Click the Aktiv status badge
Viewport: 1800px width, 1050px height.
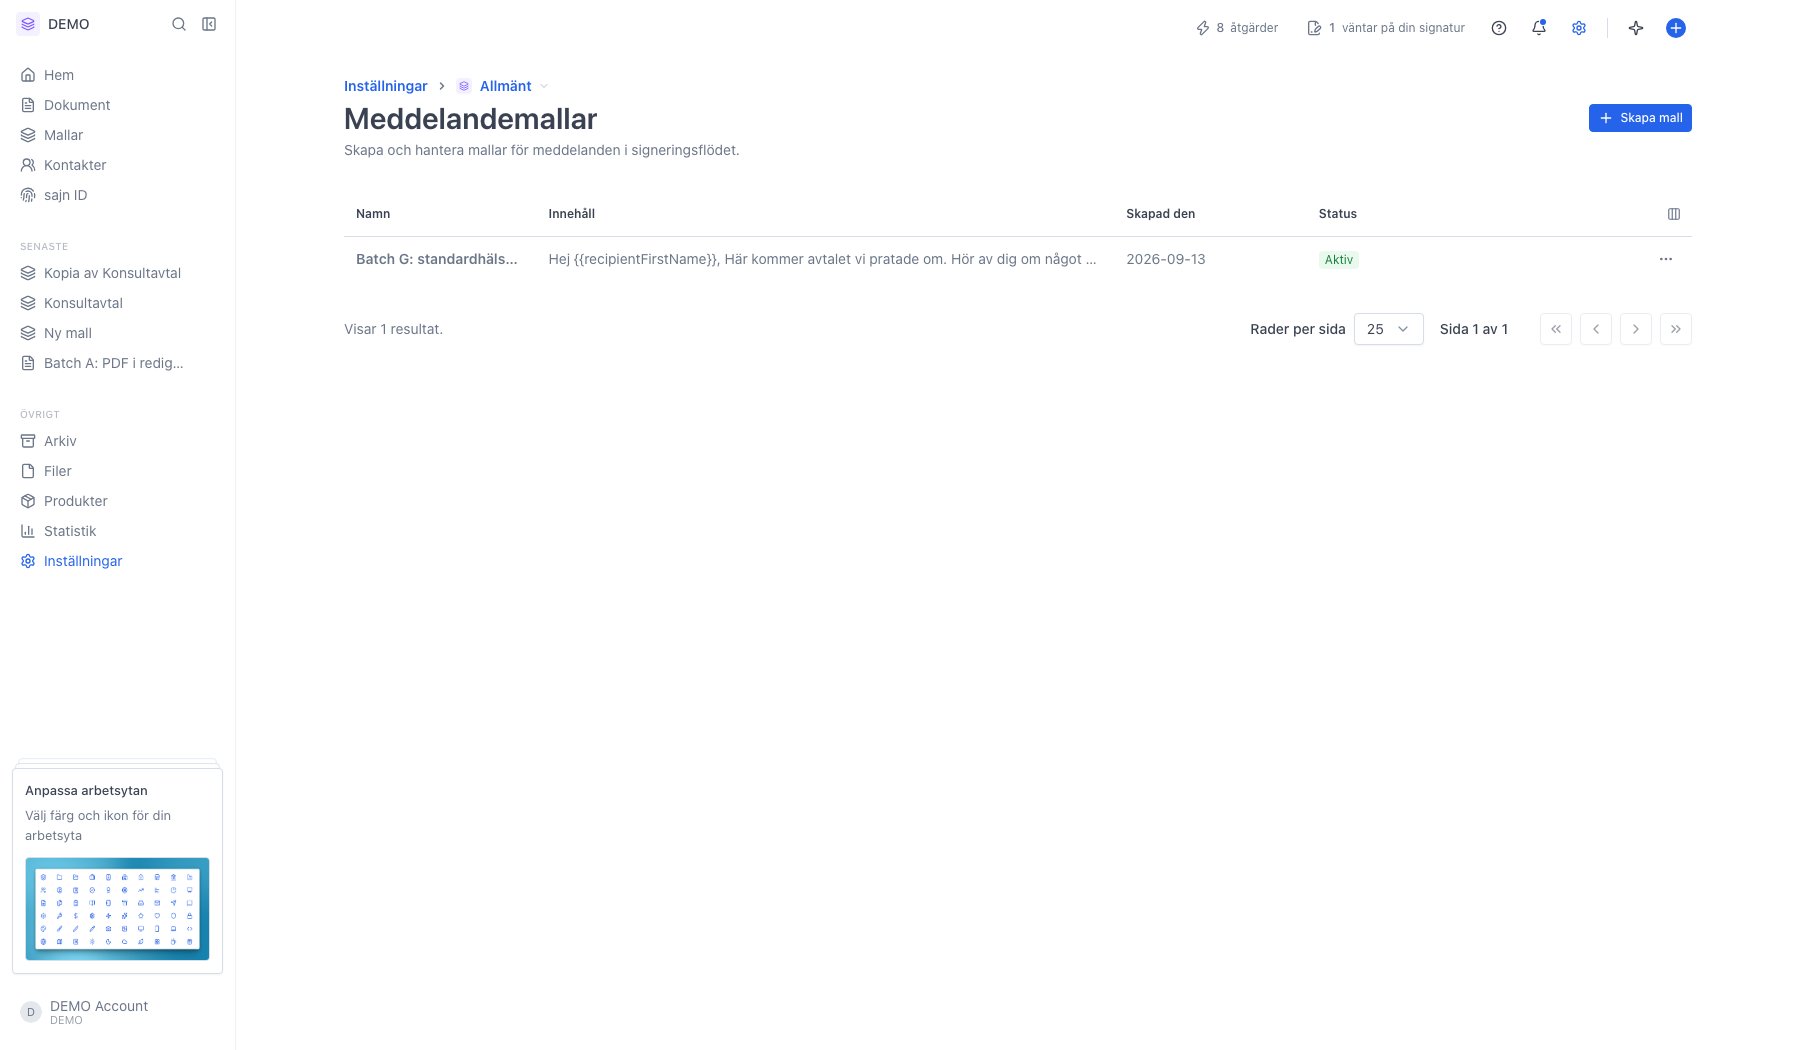pos(1338,260)
